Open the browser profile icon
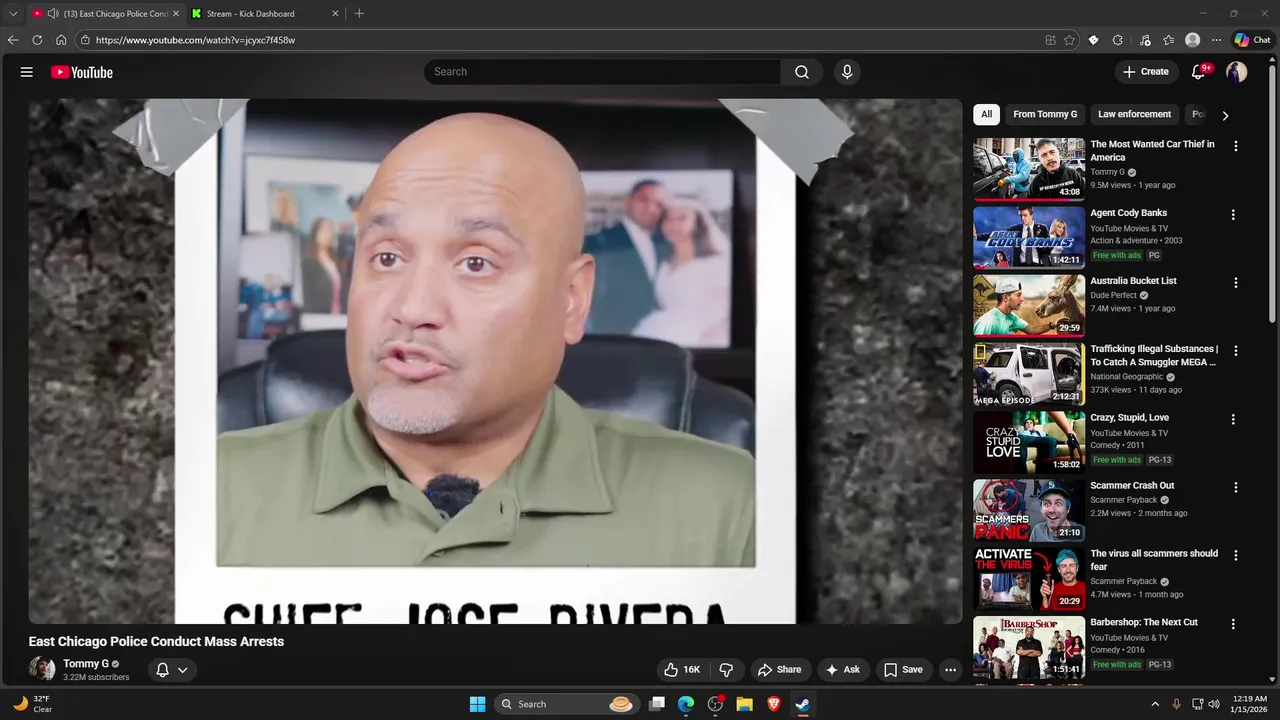The image size is (1280, 720). pyautogui.click(x=1192, y=40)
